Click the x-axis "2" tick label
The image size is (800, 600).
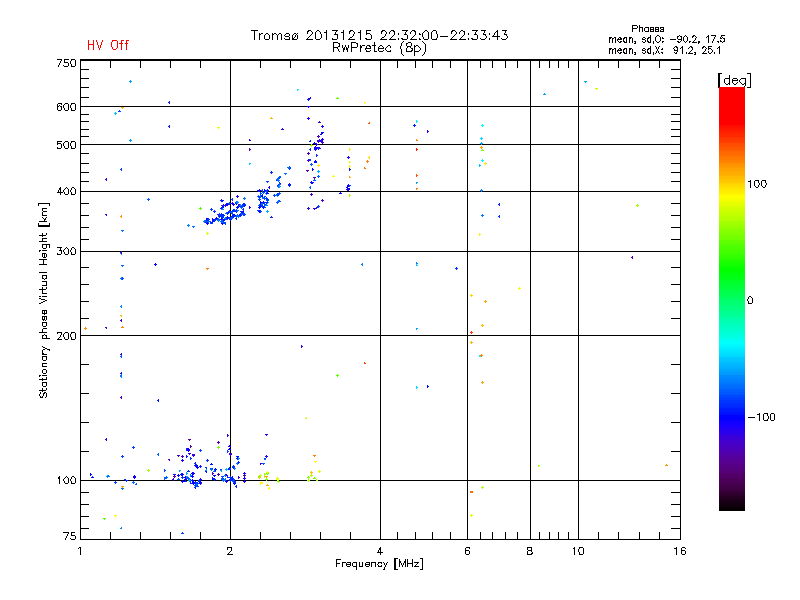pyautogui.click(x=230, y=551)
